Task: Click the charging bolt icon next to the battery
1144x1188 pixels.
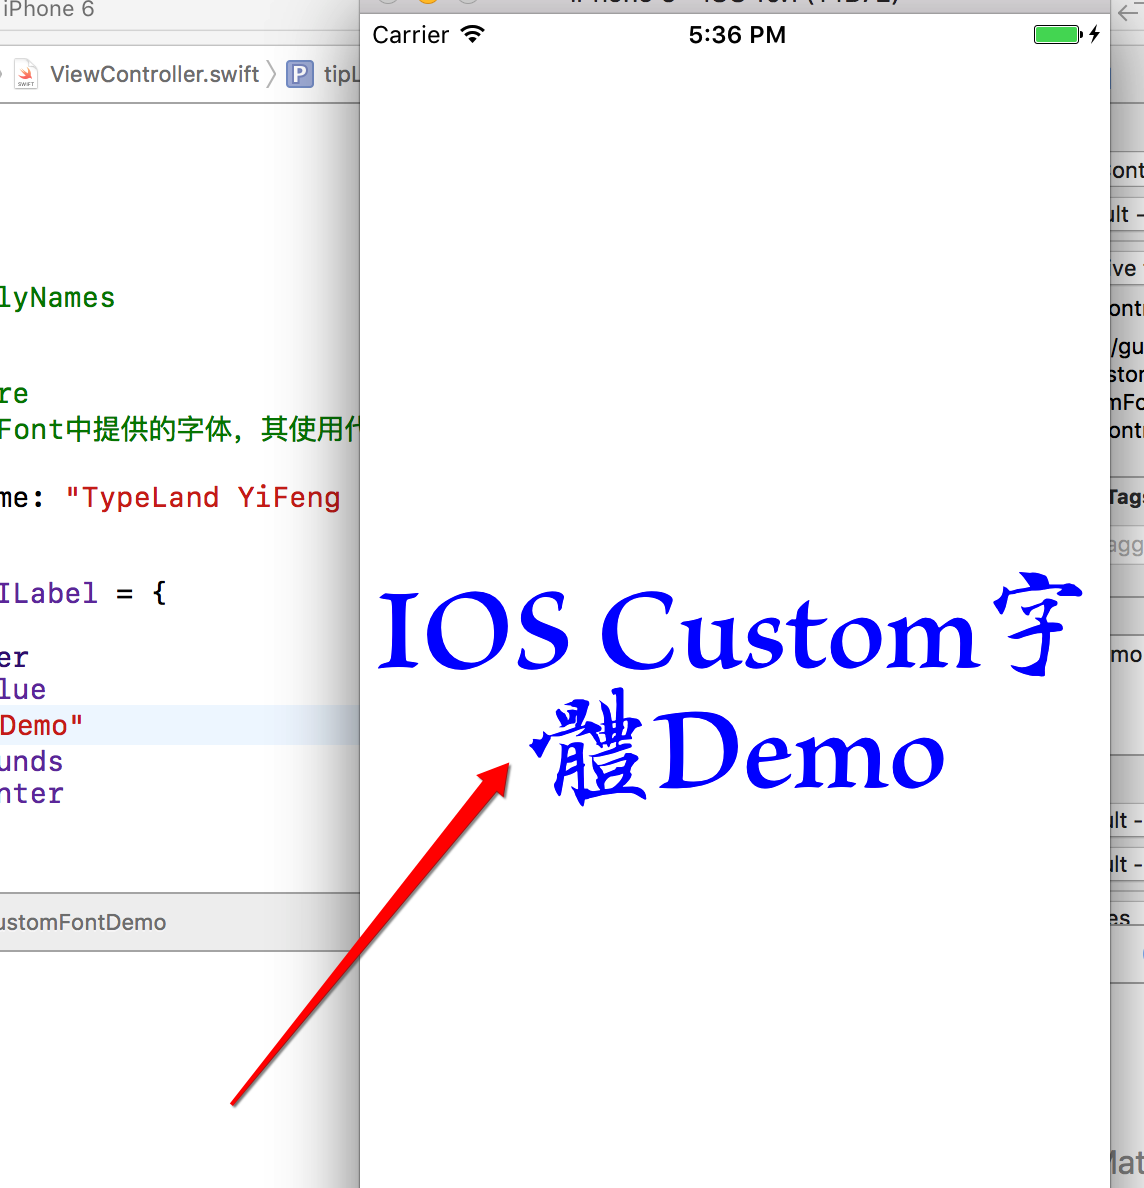Action: click(1095, 34)
